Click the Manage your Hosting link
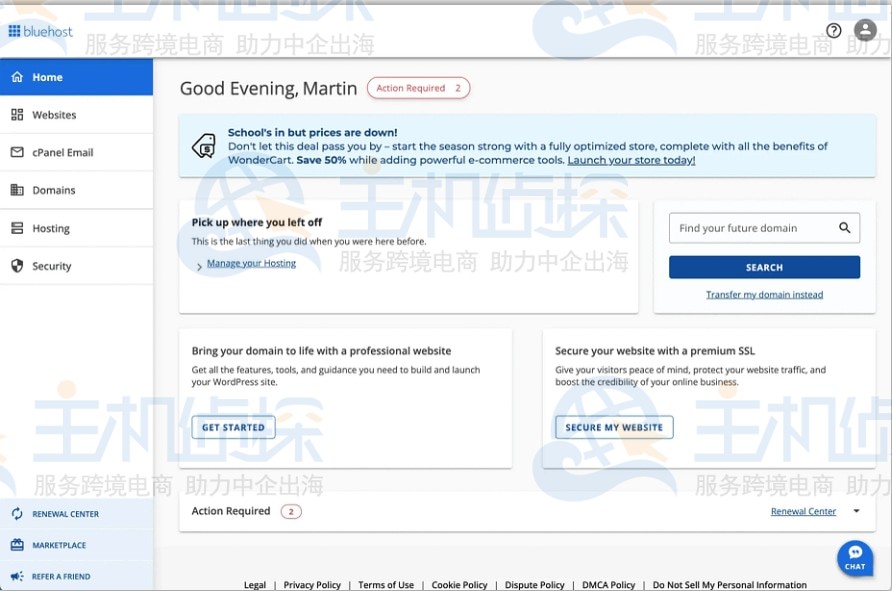This screenshot has height=591, width=892. click(x=251, y=263)
